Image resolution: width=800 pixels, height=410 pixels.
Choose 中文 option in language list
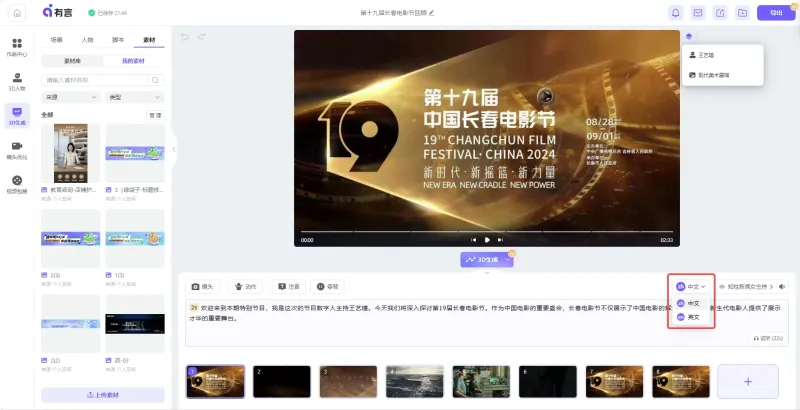691,303
